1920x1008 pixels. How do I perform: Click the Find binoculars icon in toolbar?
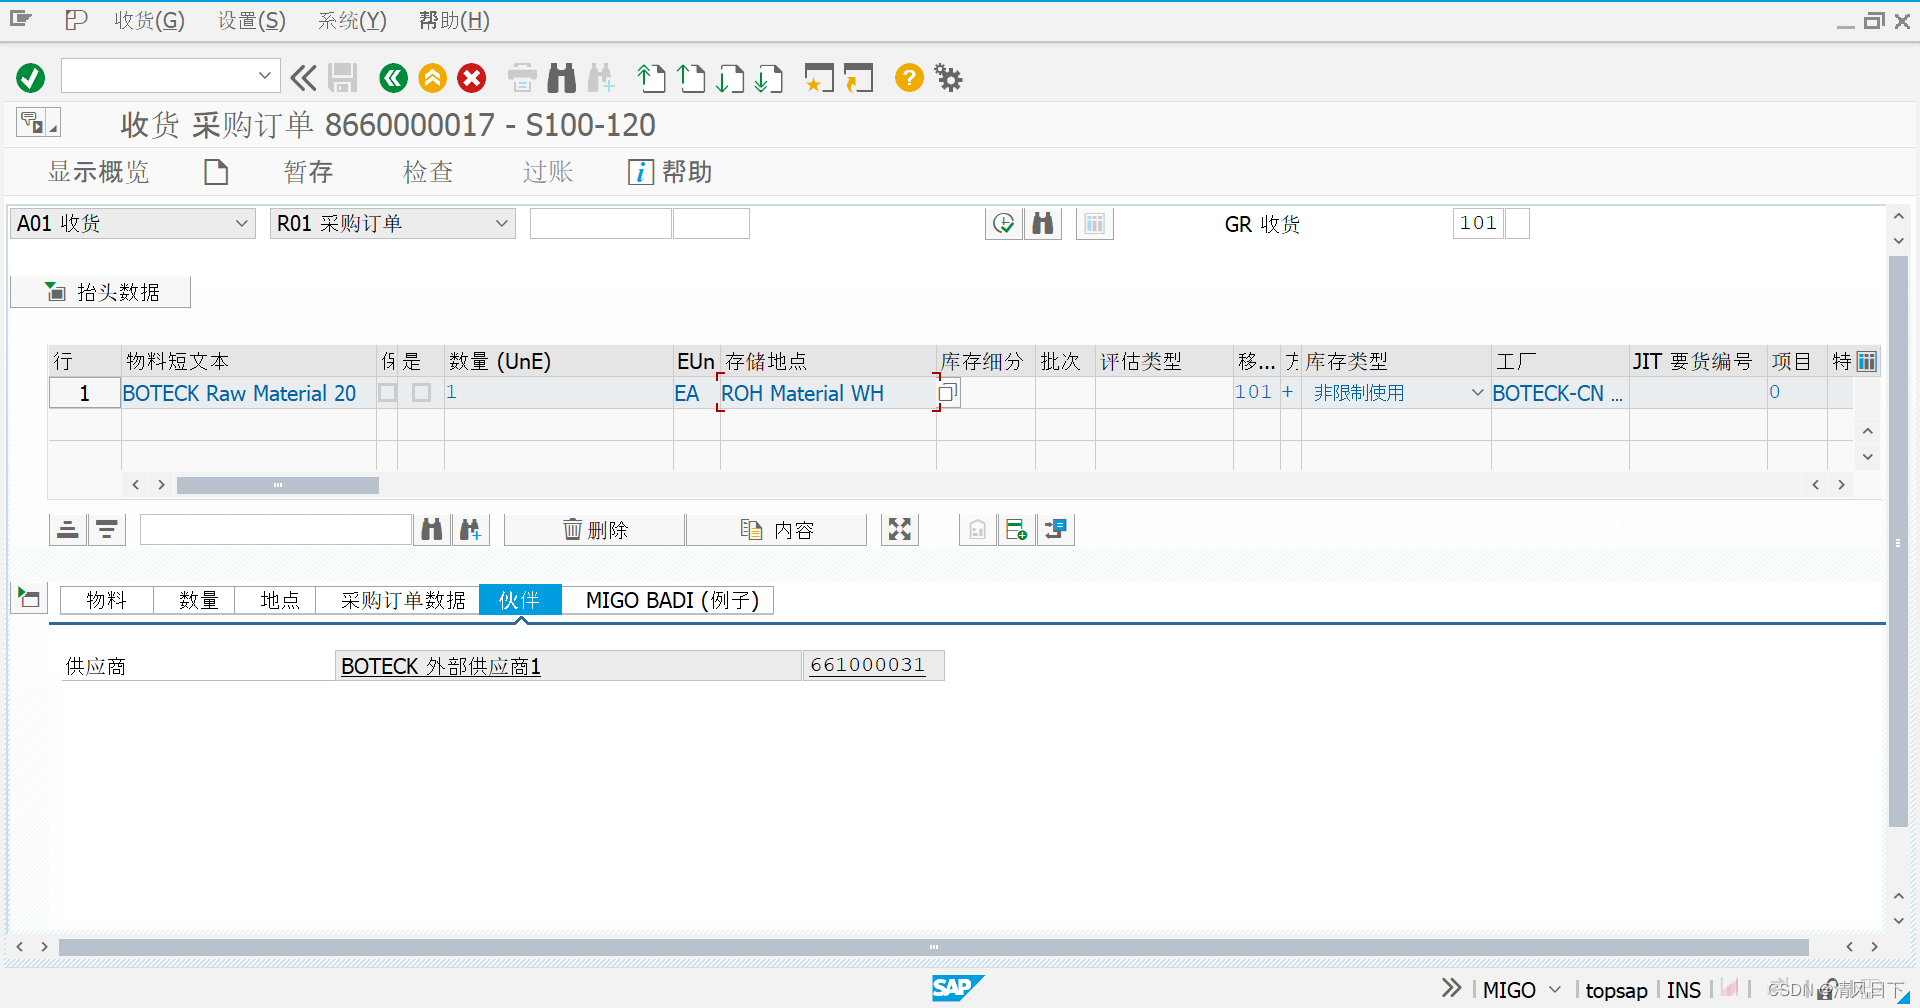pos(562,78)
